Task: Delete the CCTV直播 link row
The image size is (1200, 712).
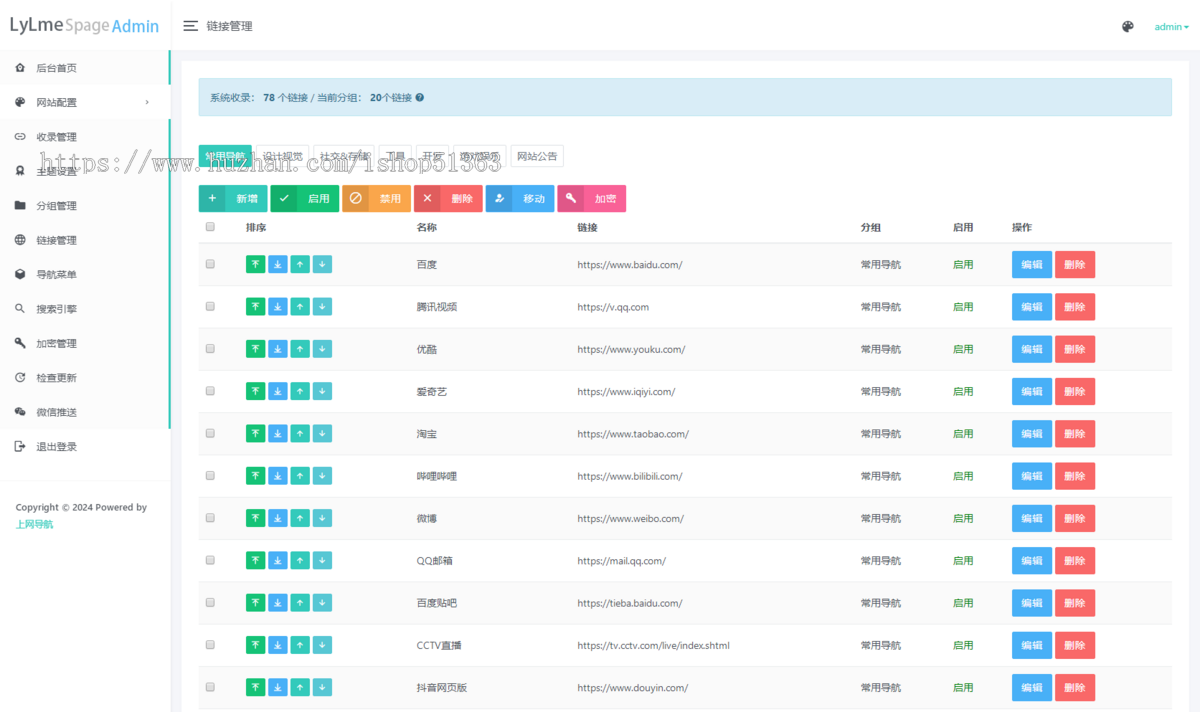Action: point(1075,645)
